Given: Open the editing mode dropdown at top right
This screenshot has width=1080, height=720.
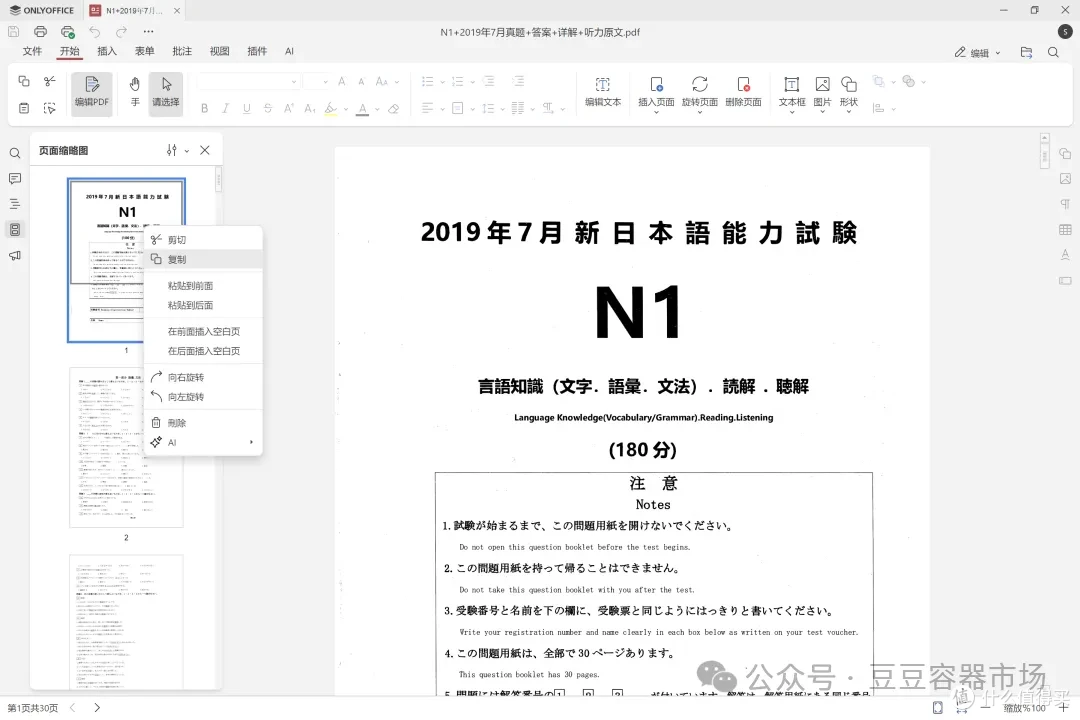Looking at the screenshot, I should [x=977, y=52].
